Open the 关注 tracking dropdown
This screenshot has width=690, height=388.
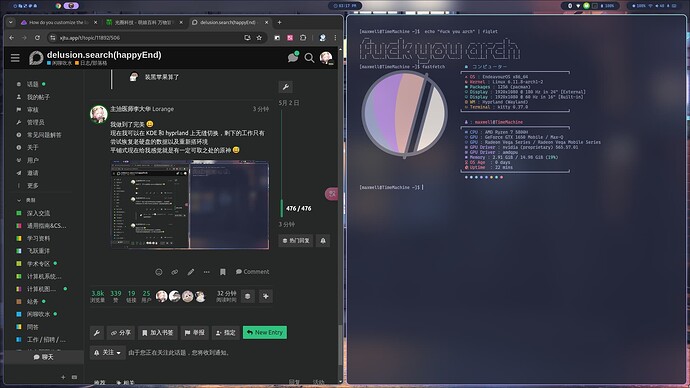point(108,352)
